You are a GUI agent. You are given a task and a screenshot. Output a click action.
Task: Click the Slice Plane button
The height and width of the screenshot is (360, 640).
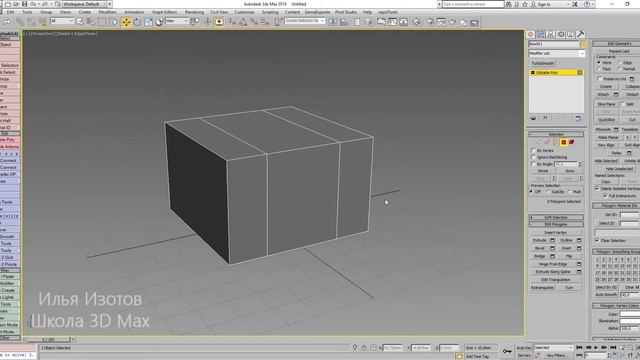606,104
